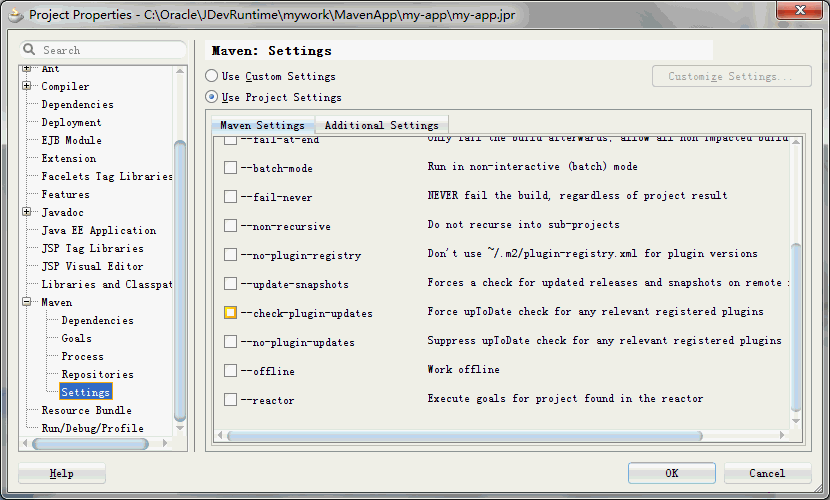Screen dimensions: 830x500
Task: Select the EJB Module item
Action: click(71, 140)
